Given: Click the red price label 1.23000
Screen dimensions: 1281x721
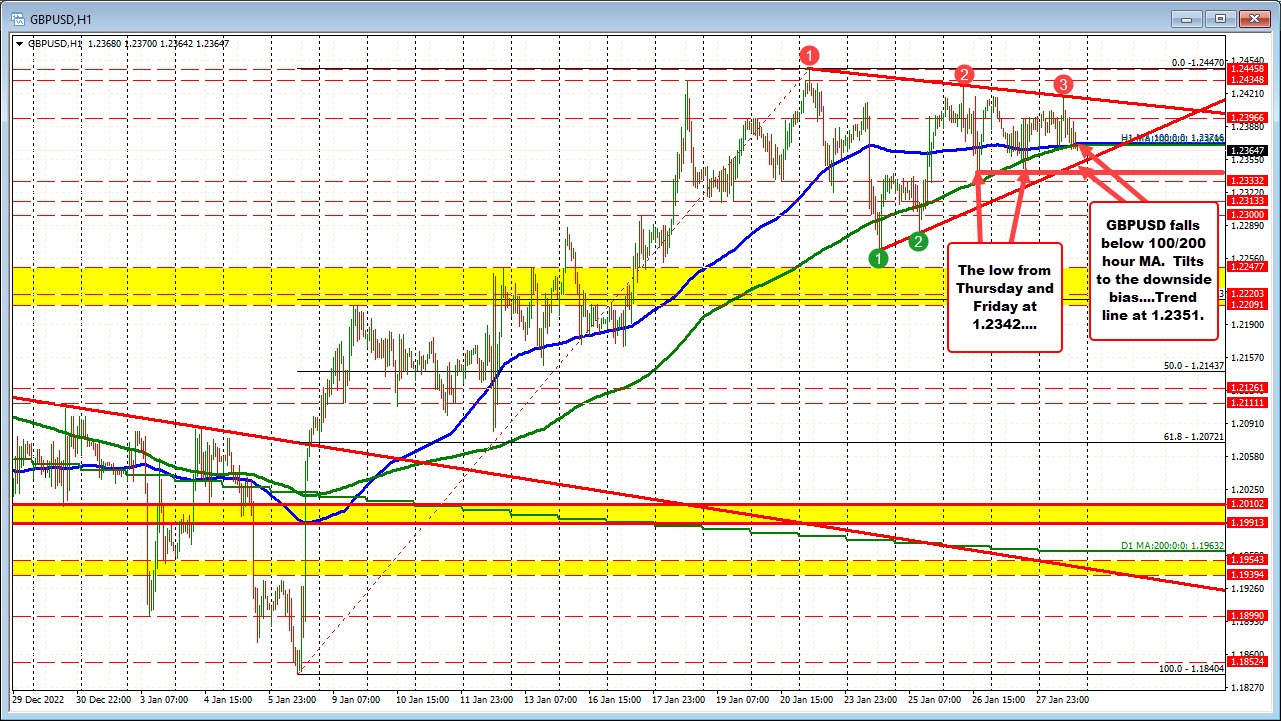Looking at the screenshot, I should coord(1250,214).
